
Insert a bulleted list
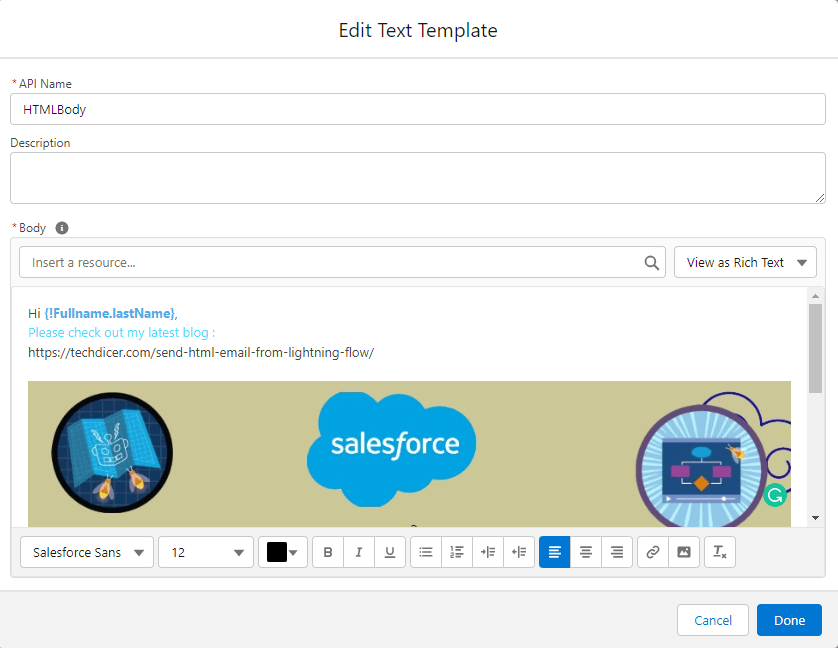tap(425, 551)
